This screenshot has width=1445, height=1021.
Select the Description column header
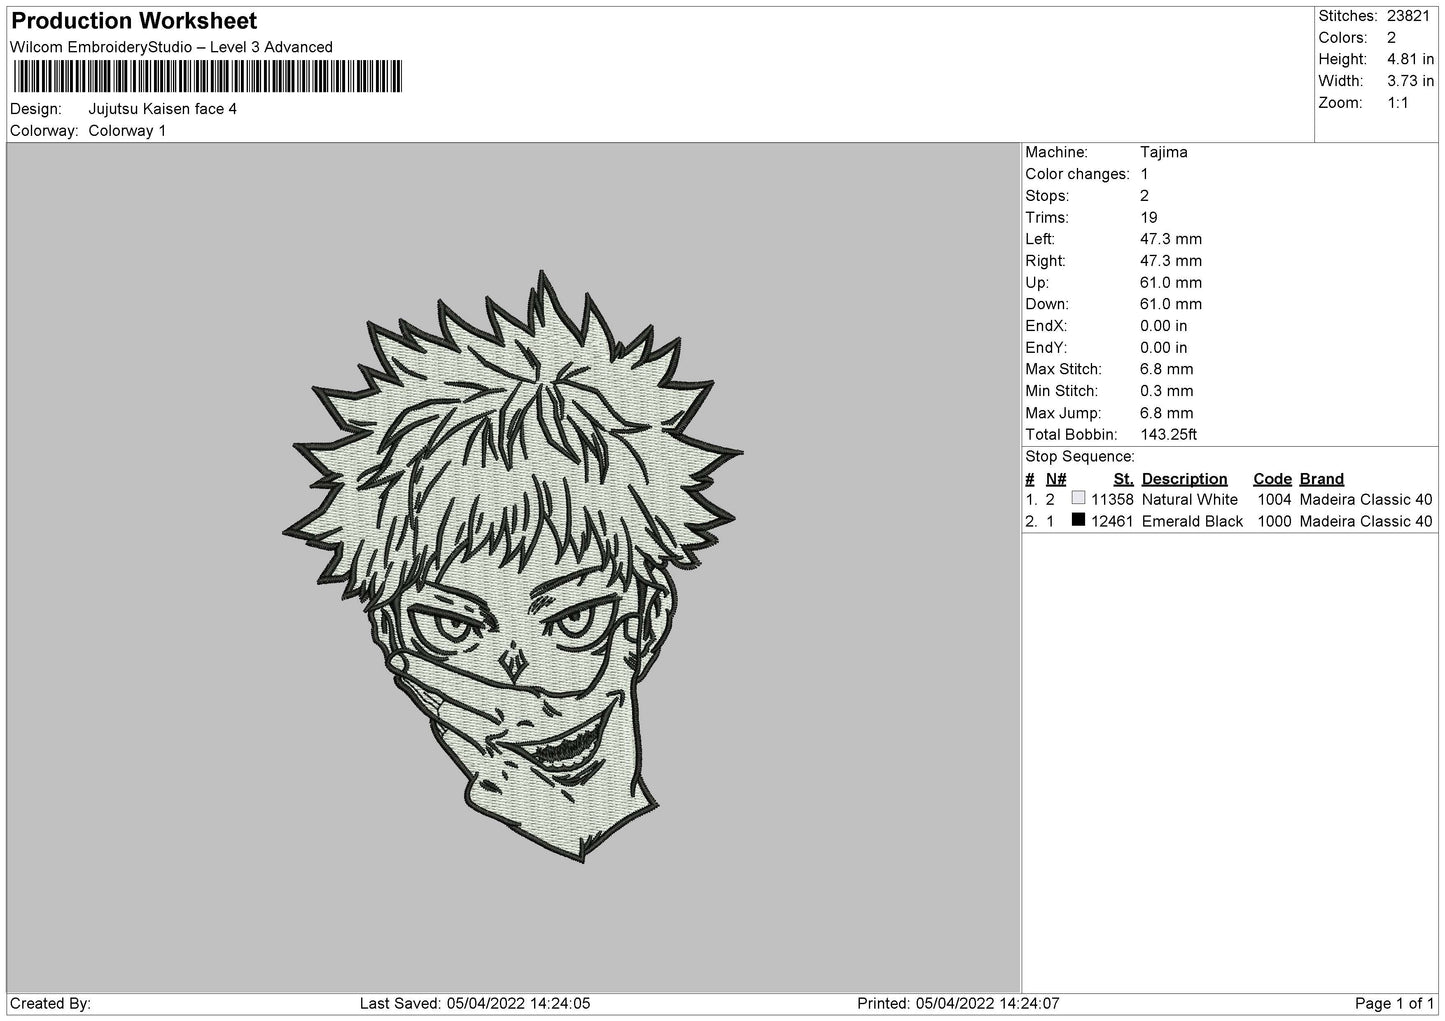1184,479
